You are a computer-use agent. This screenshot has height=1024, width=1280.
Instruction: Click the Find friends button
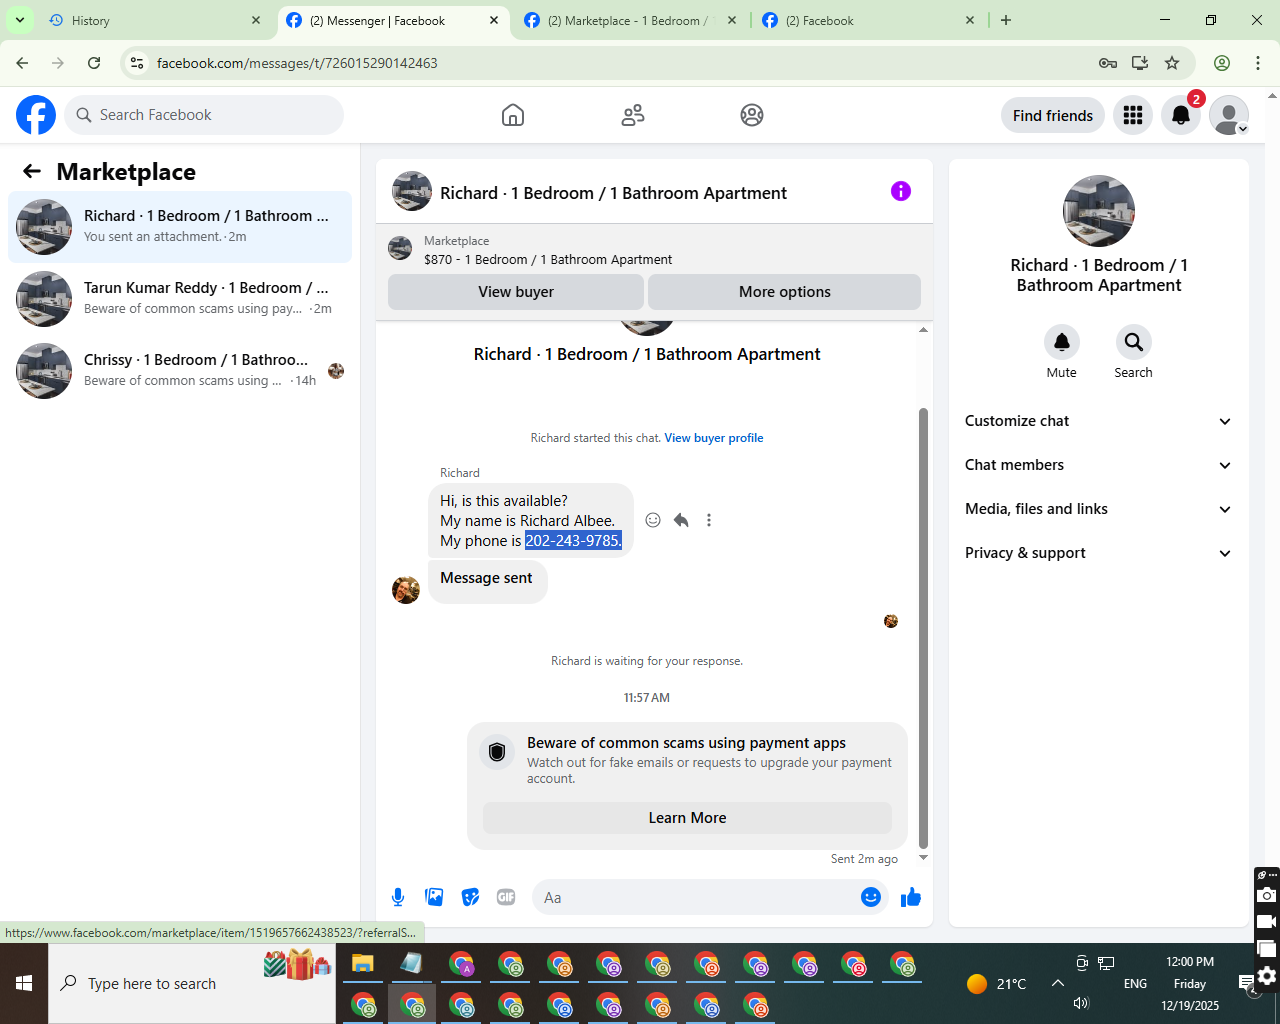pos(1053,115)
